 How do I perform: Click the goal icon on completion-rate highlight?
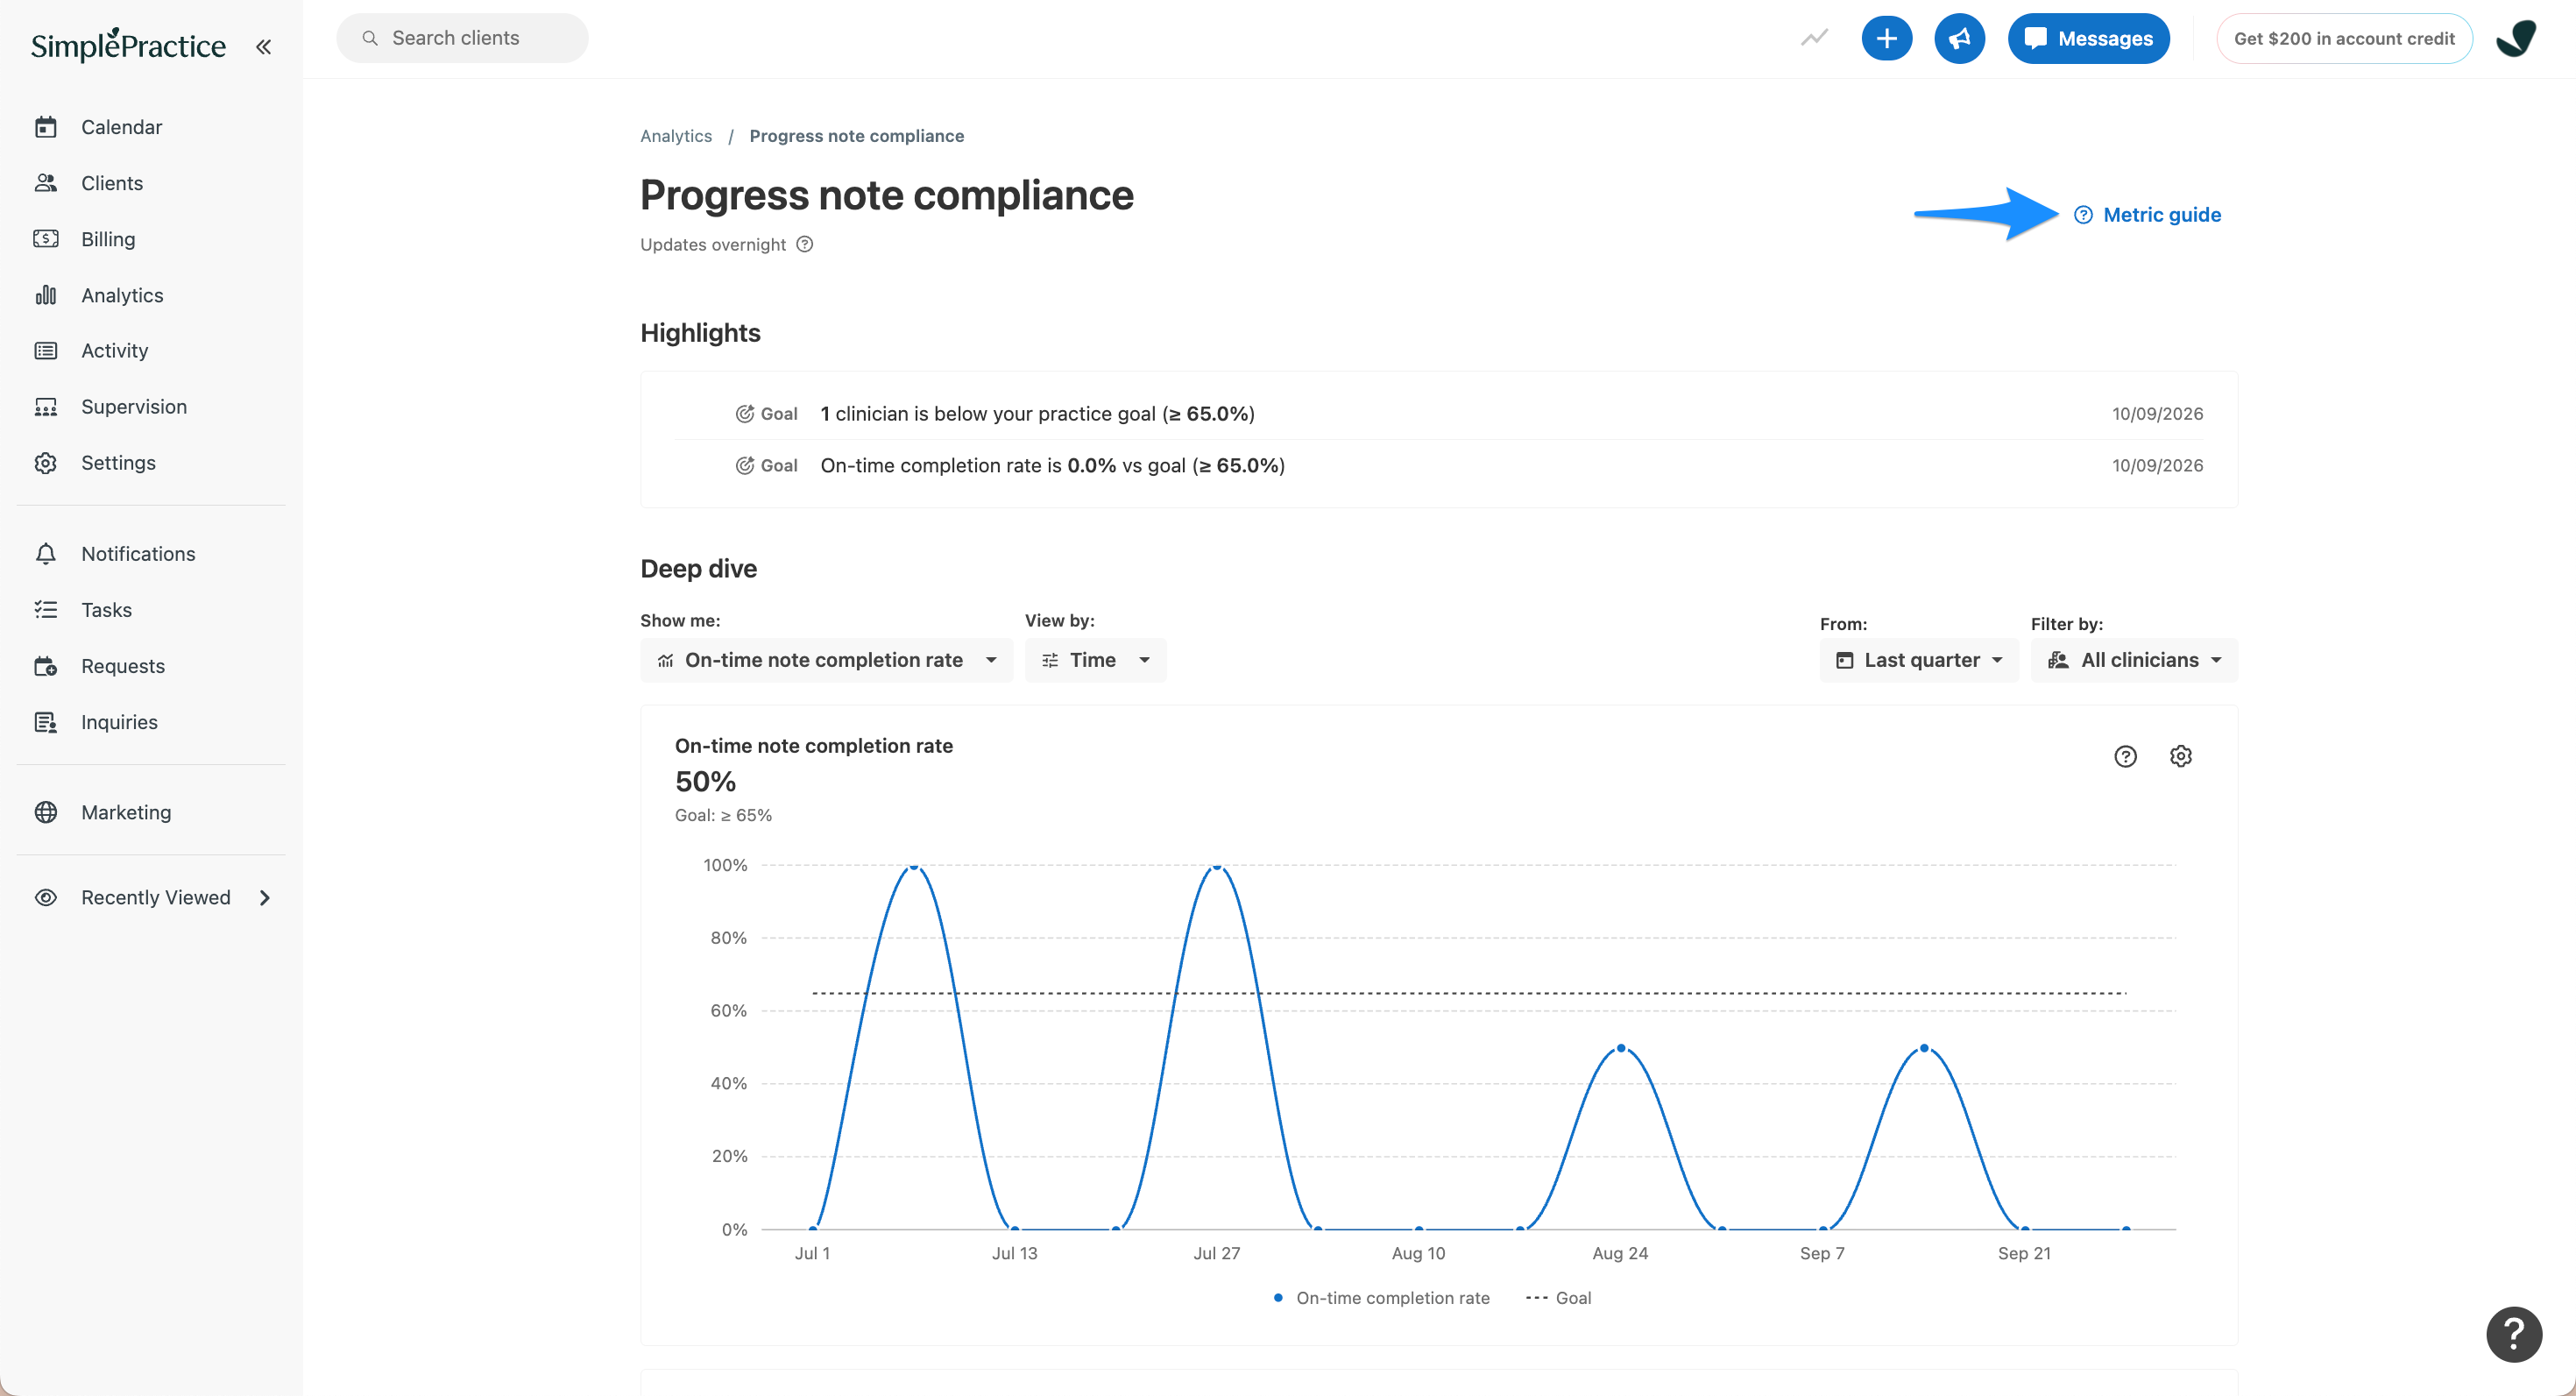(744, 465)
